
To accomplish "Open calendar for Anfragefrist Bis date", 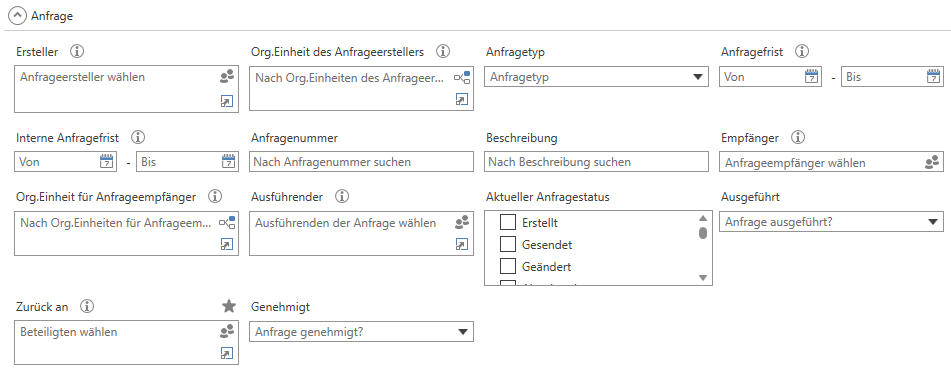I will 934,76.
